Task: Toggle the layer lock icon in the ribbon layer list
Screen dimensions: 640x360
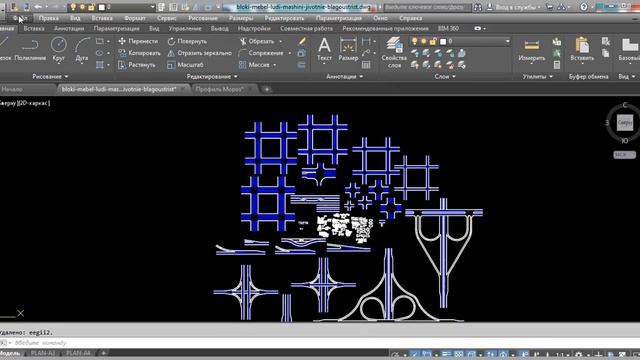Action: (433, 41)
